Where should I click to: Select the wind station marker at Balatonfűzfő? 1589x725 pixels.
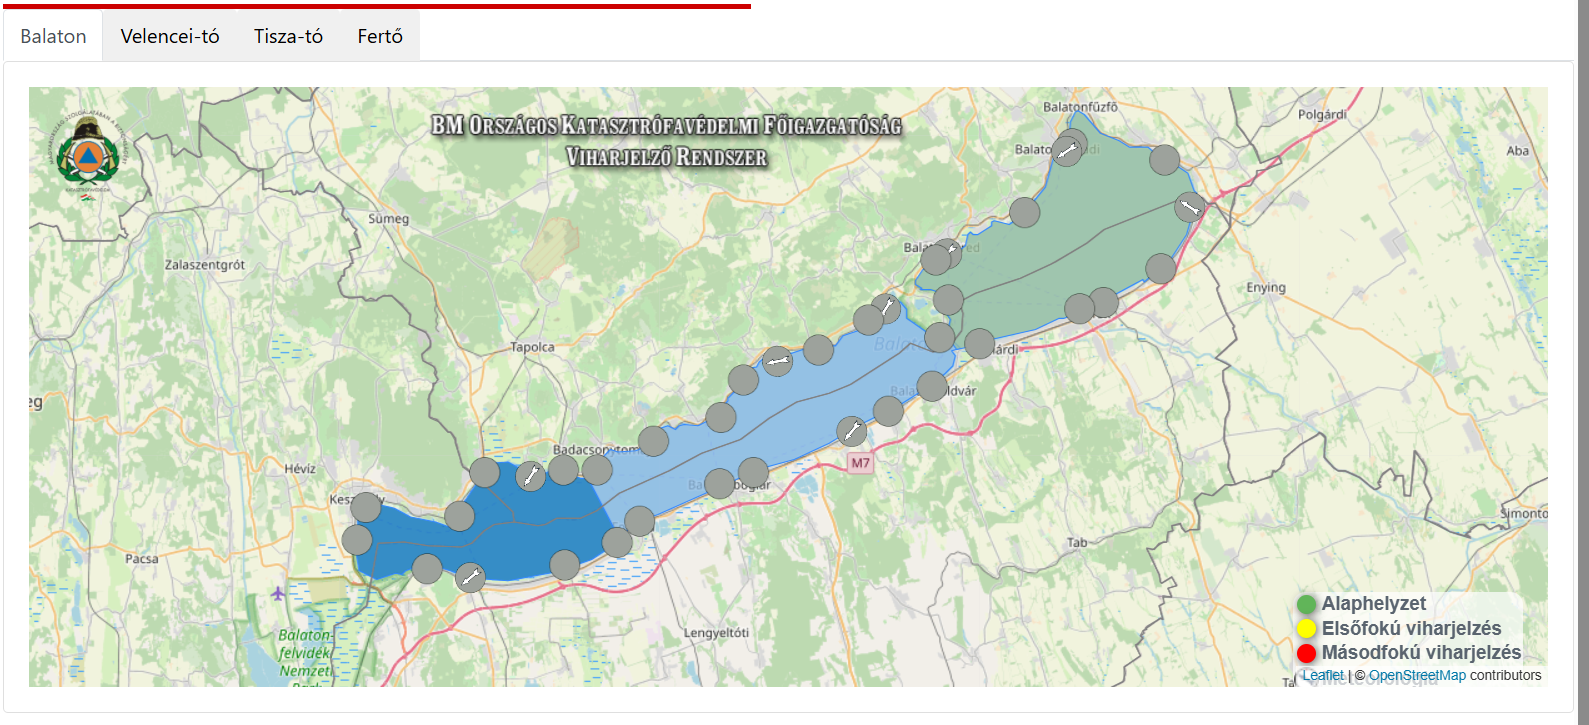[x=1067, y=151]
